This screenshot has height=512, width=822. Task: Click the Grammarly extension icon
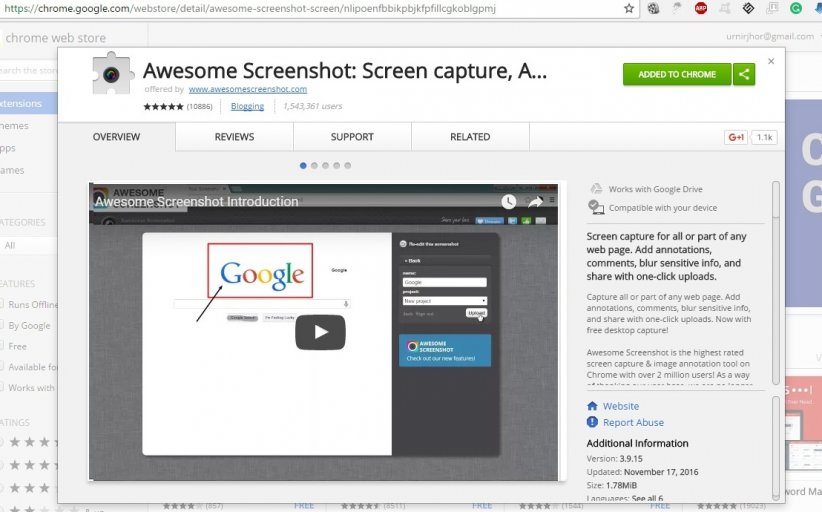coord(795,8)
